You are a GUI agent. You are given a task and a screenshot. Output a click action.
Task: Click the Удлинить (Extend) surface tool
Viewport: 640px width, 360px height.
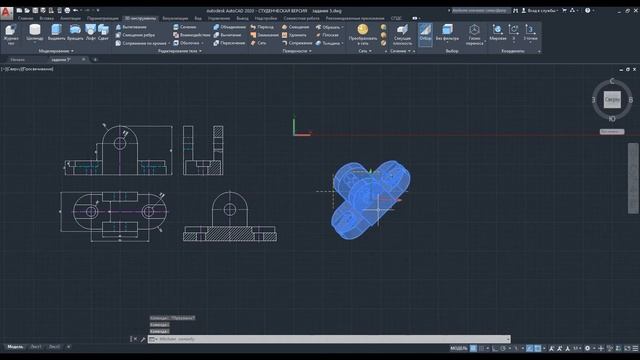coord(294,35)
